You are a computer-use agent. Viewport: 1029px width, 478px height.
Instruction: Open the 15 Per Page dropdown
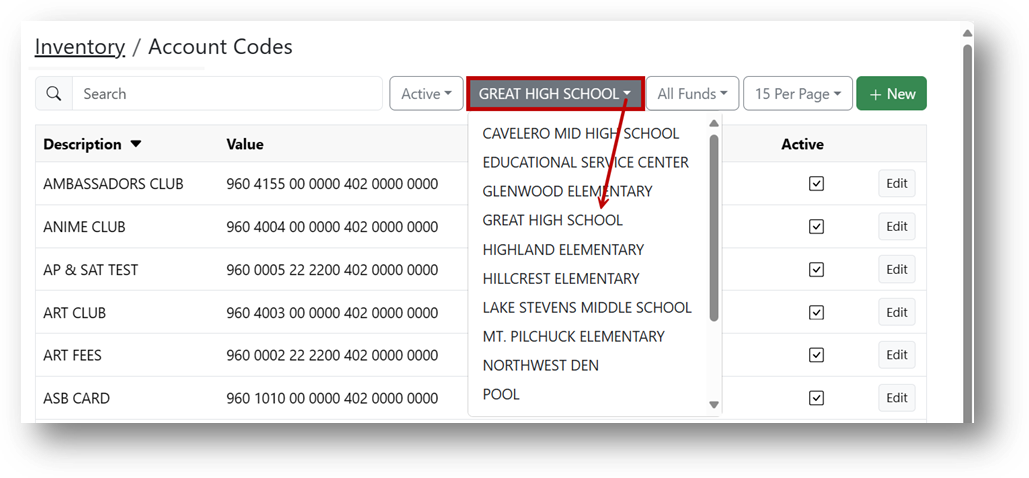tap(798, 94)
